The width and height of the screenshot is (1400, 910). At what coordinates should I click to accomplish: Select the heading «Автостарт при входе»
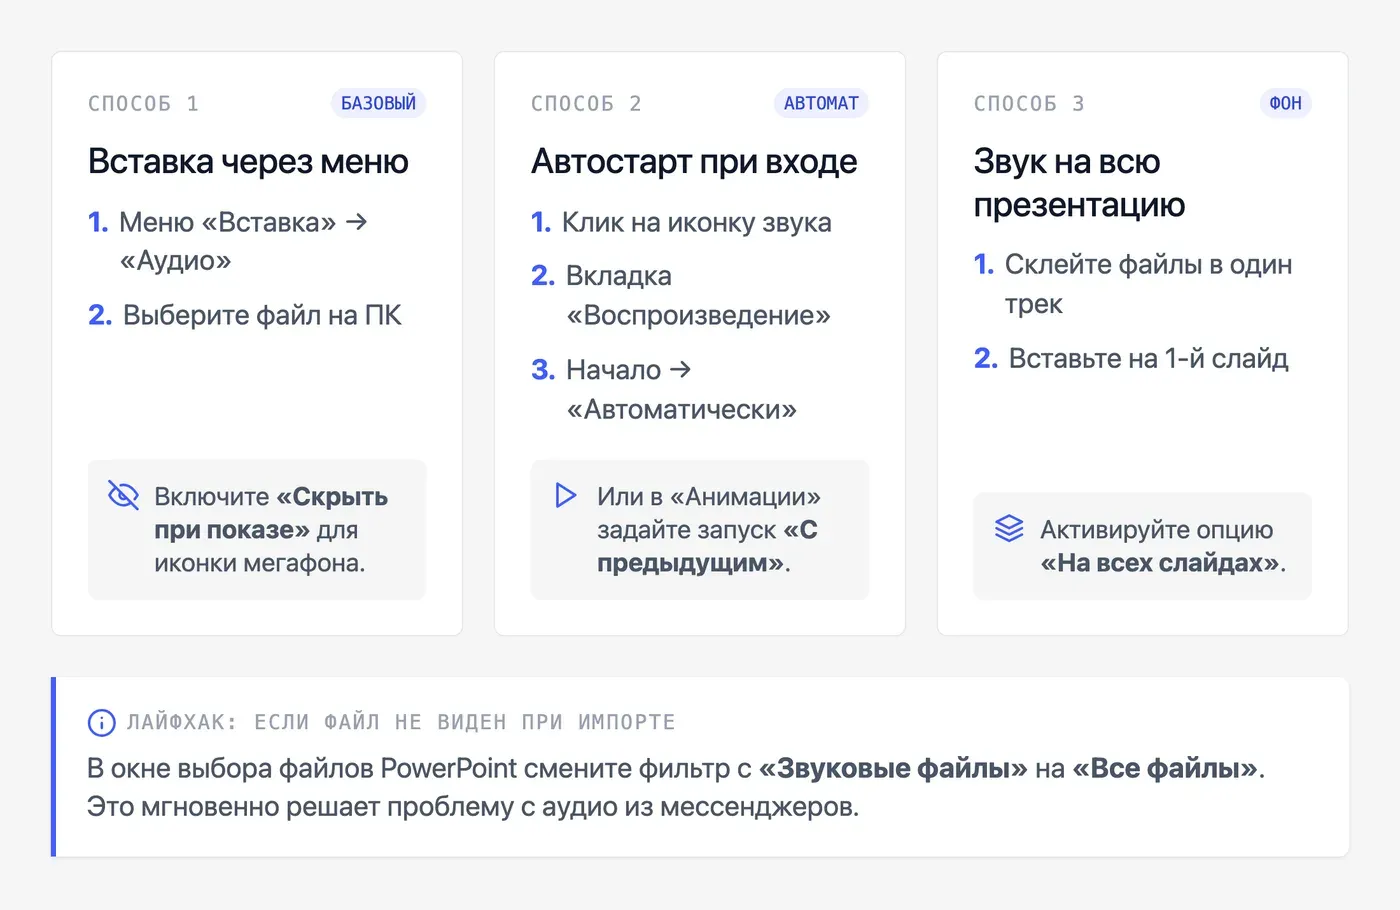(x=694, y=161)
